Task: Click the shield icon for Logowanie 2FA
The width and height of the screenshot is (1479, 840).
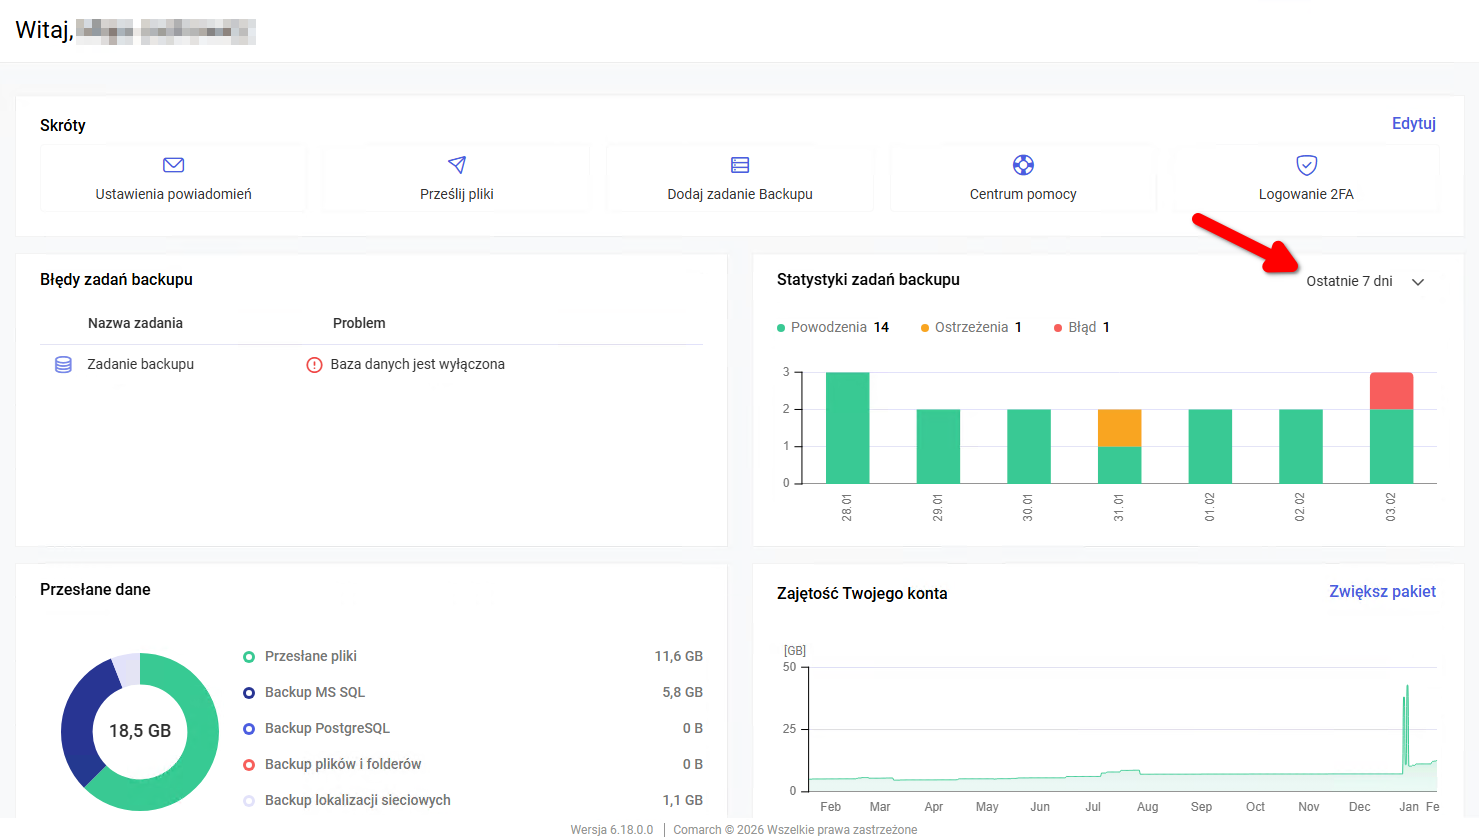Action: 1306,165
